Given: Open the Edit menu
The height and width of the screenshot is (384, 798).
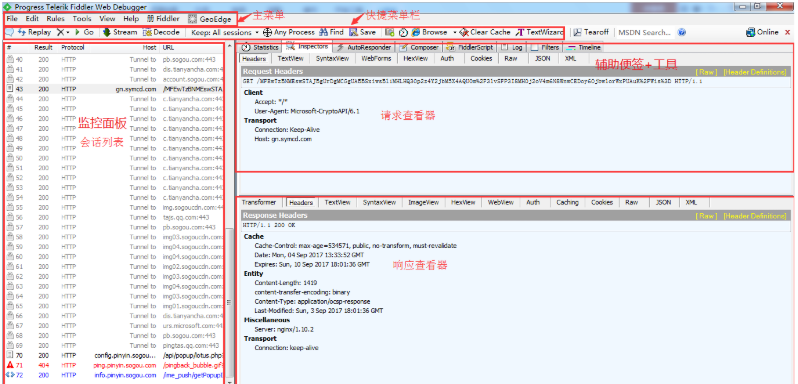Looking at the screenshot, I should point(32,18).
